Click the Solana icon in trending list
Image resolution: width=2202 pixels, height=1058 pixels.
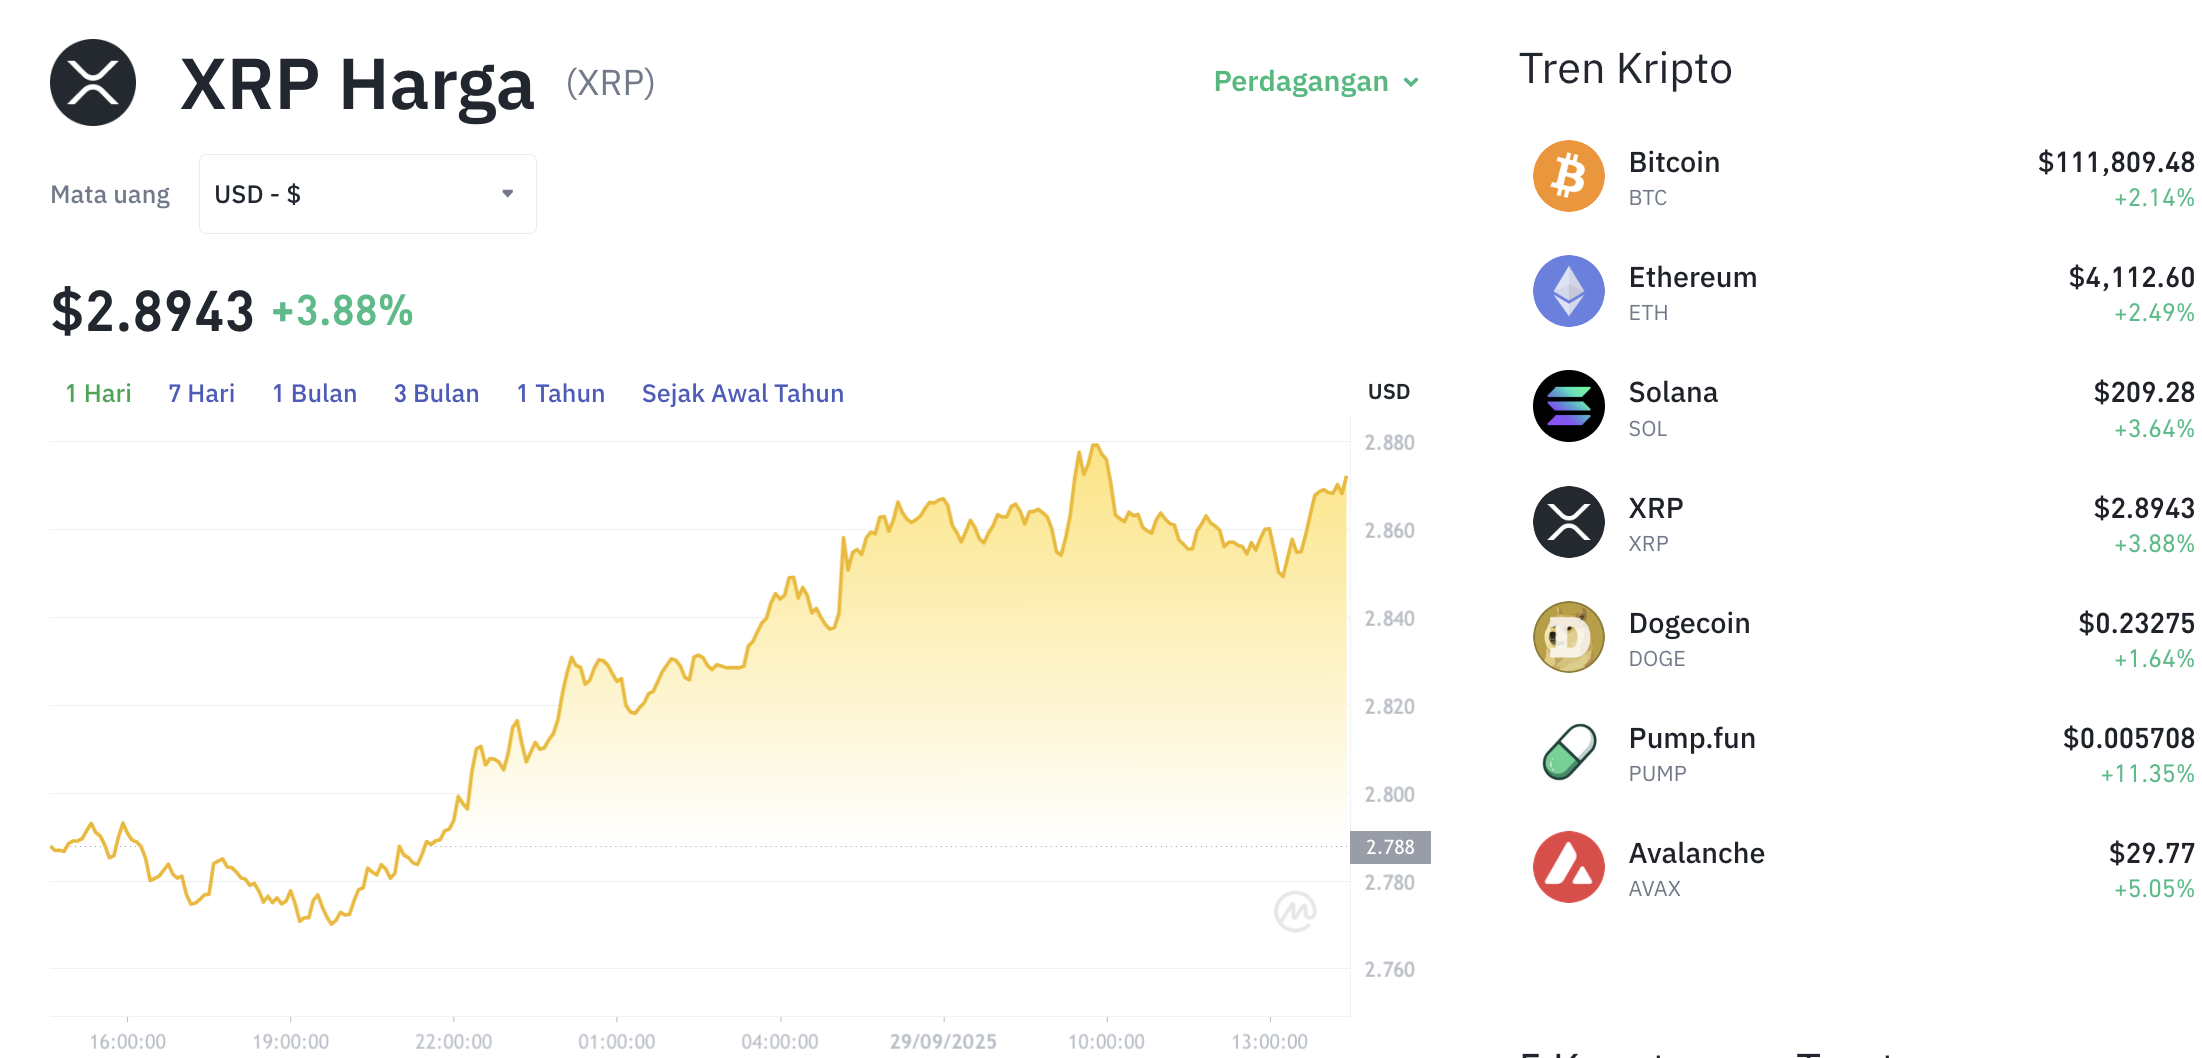[x=1568, y=406]
